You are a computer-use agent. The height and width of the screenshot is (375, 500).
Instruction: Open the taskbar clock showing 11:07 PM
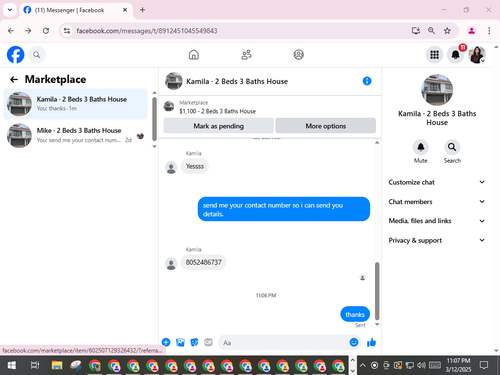click(458, 365)
